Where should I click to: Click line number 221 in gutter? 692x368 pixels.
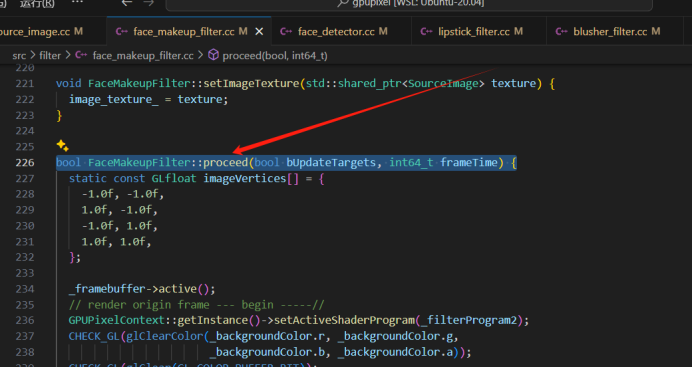click(x=25, y=83)
